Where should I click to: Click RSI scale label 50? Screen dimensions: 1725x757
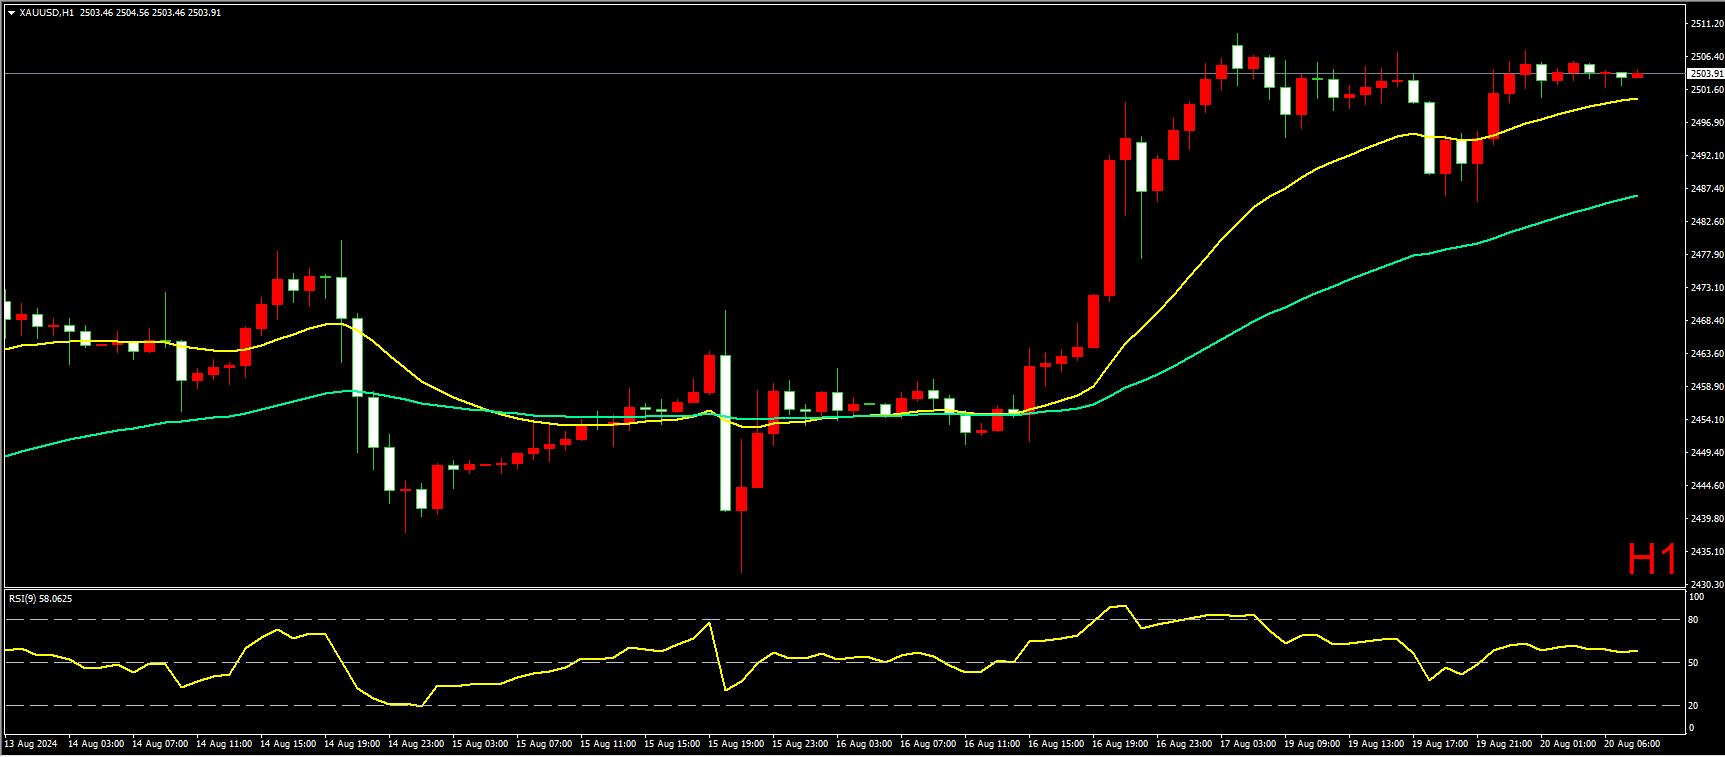coord(1693,663)
